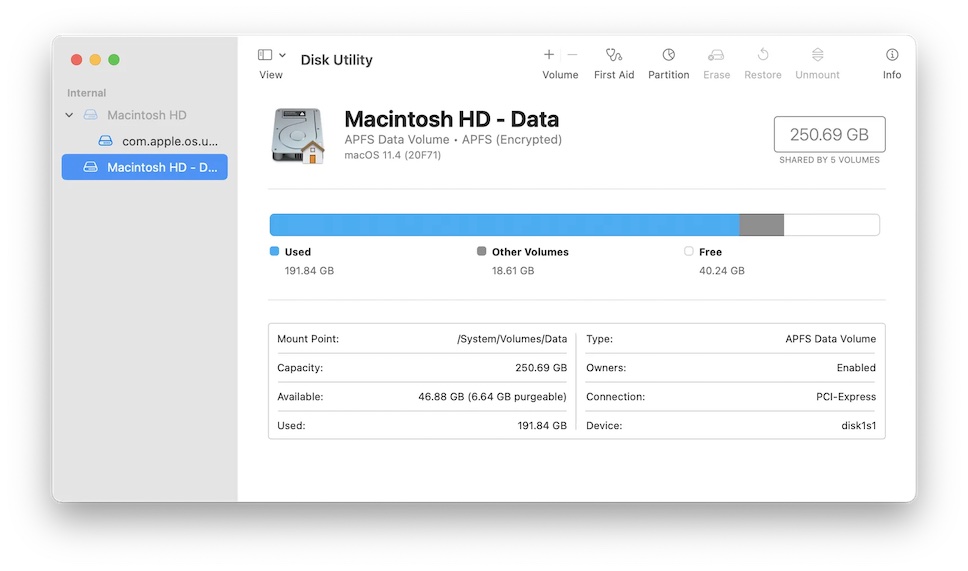968x571 pixels.
Task: Click the macOS 11.4 (20F71) text
Action: (393, 155)
